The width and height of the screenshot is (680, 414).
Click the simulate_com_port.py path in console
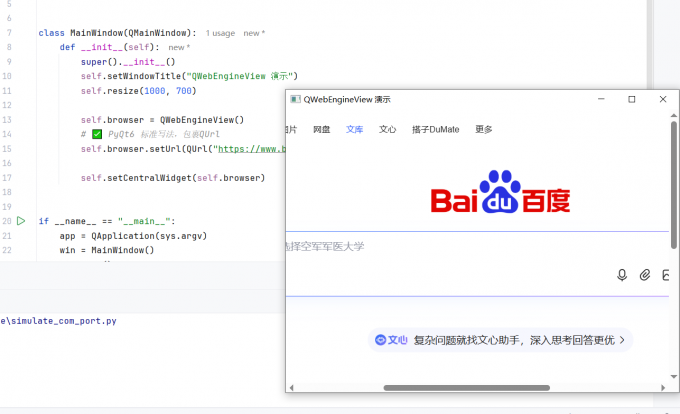click(59, 321)
